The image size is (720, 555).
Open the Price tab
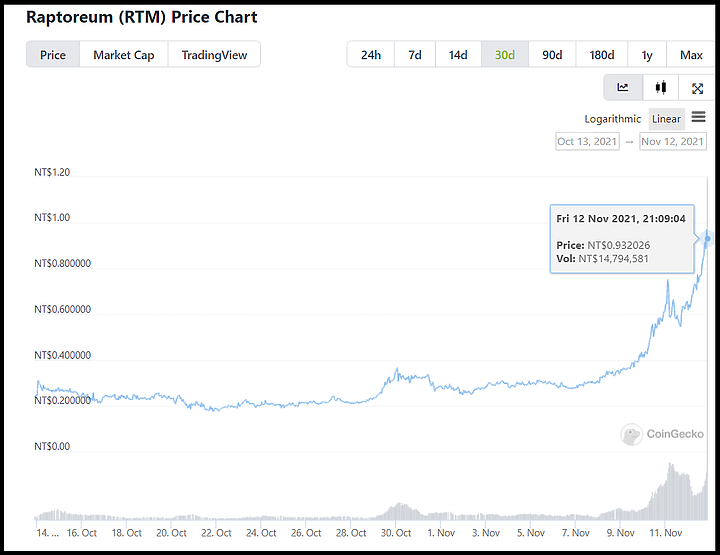(53, 55)
